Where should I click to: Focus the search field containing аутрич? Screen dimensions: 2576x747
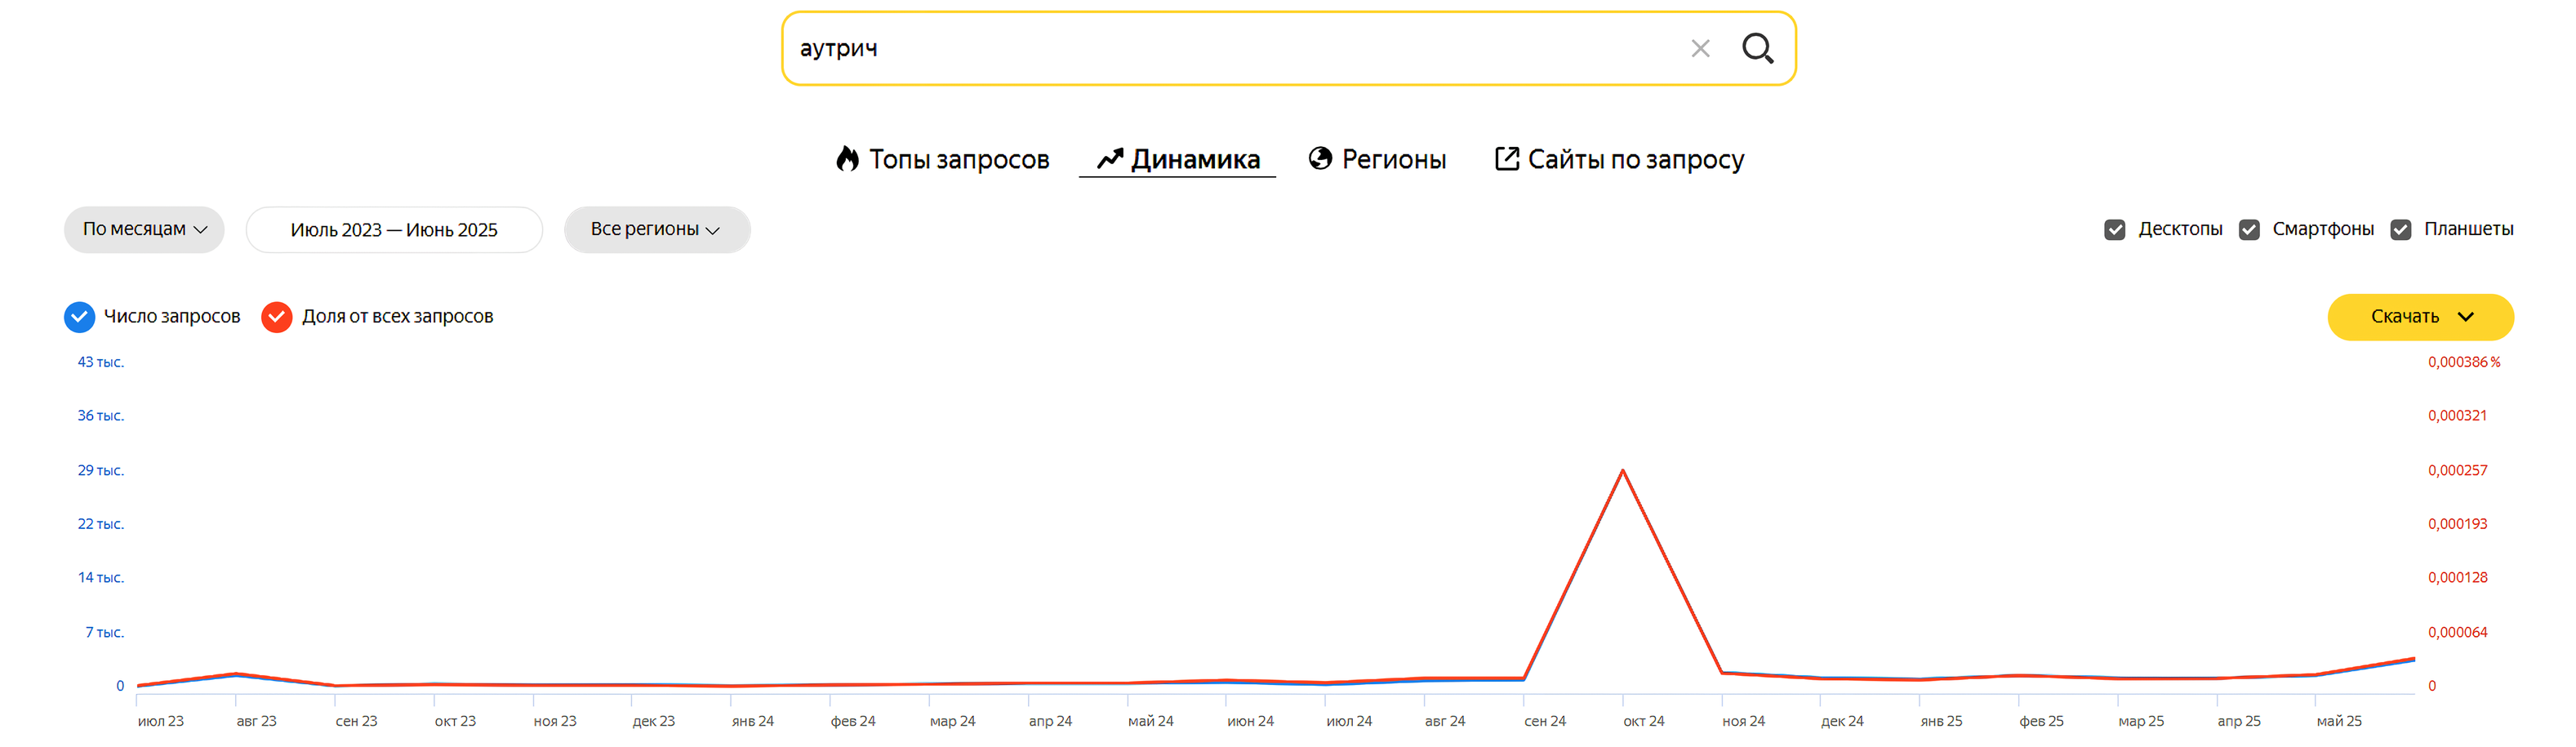pyautogui.click(x=1230, y=48)
